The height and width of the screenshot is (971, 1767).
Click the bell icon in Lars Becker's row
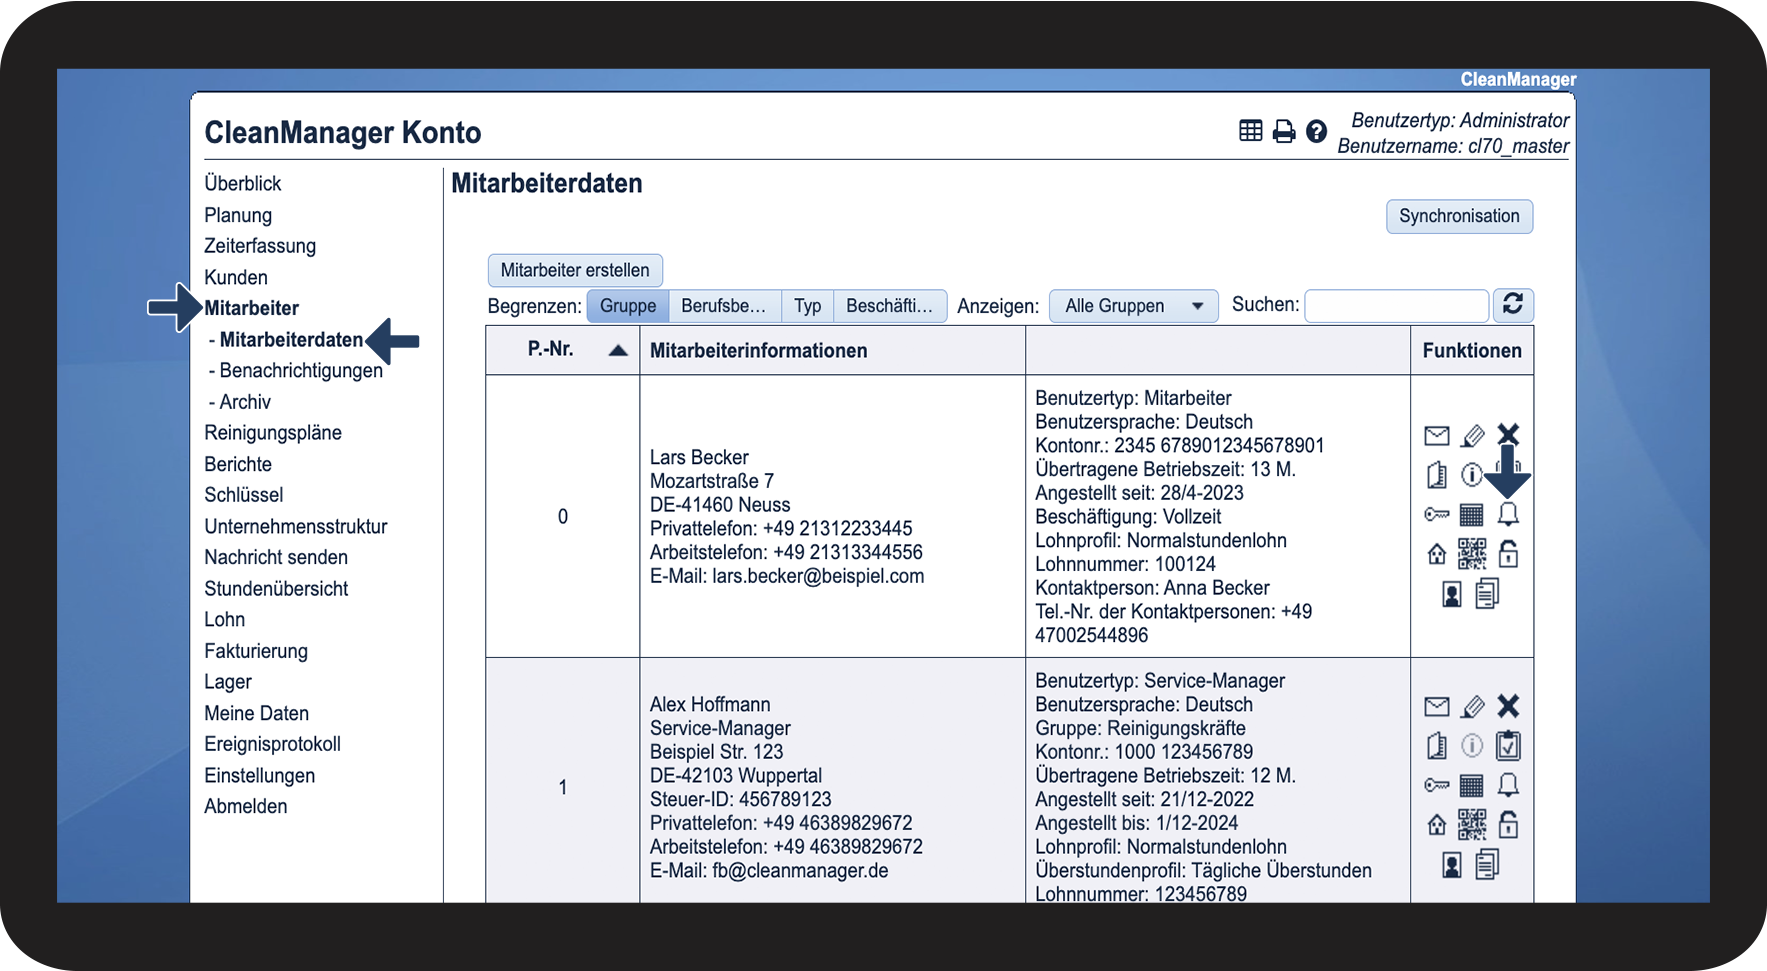click(1508, 514)
